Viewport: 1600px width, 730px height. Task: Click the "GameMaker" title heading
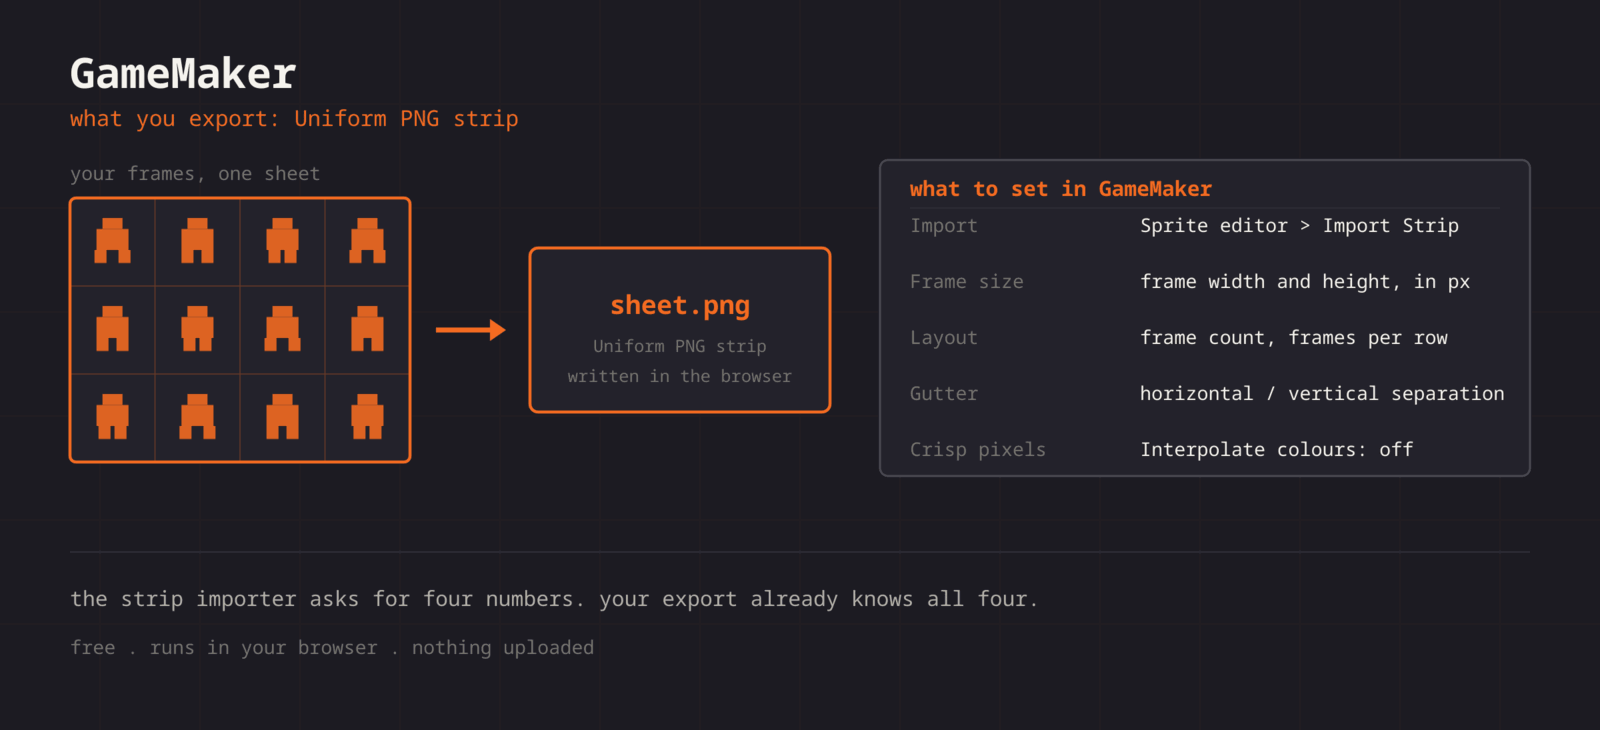click(x=183, y=74)
